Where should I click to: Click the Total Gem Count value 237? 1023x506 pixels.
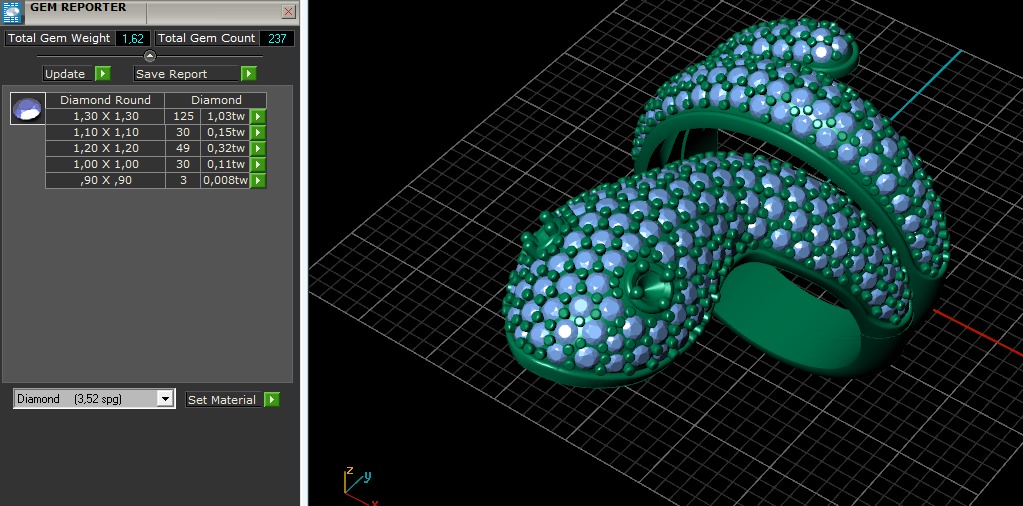[277, 38]
